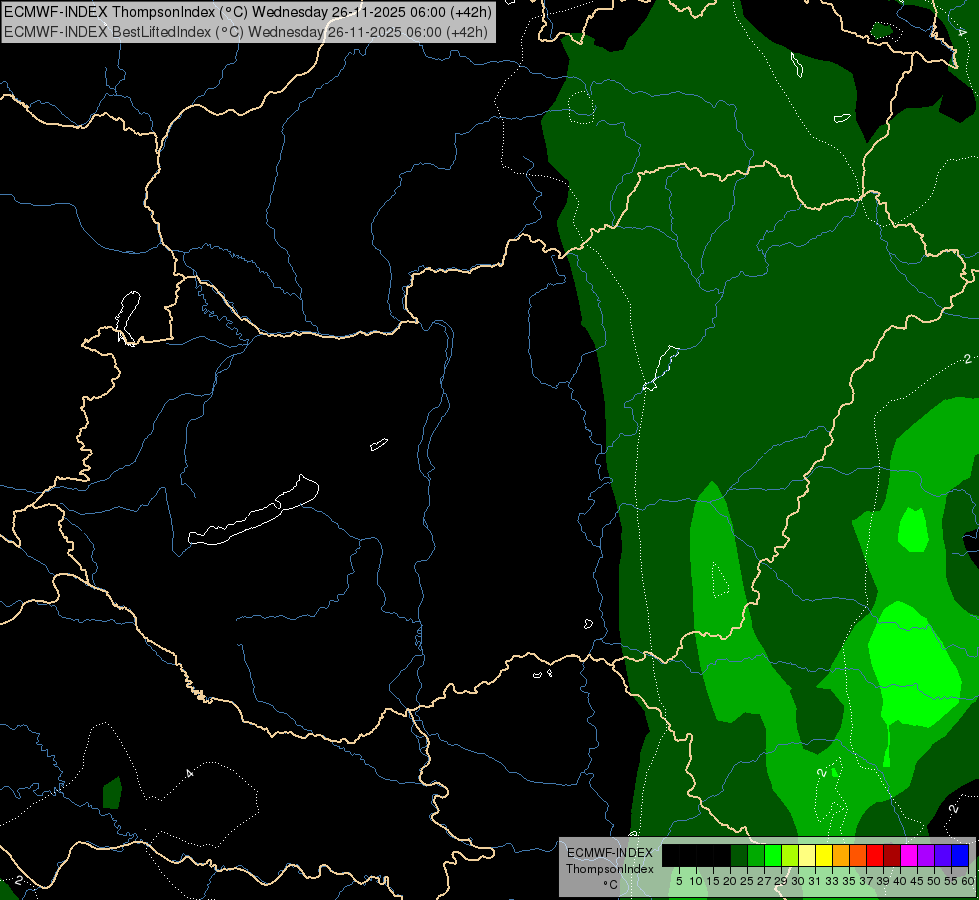Click legend tick value 5
The width and height of the screenshot is (979, 900).
pos(679,881)
